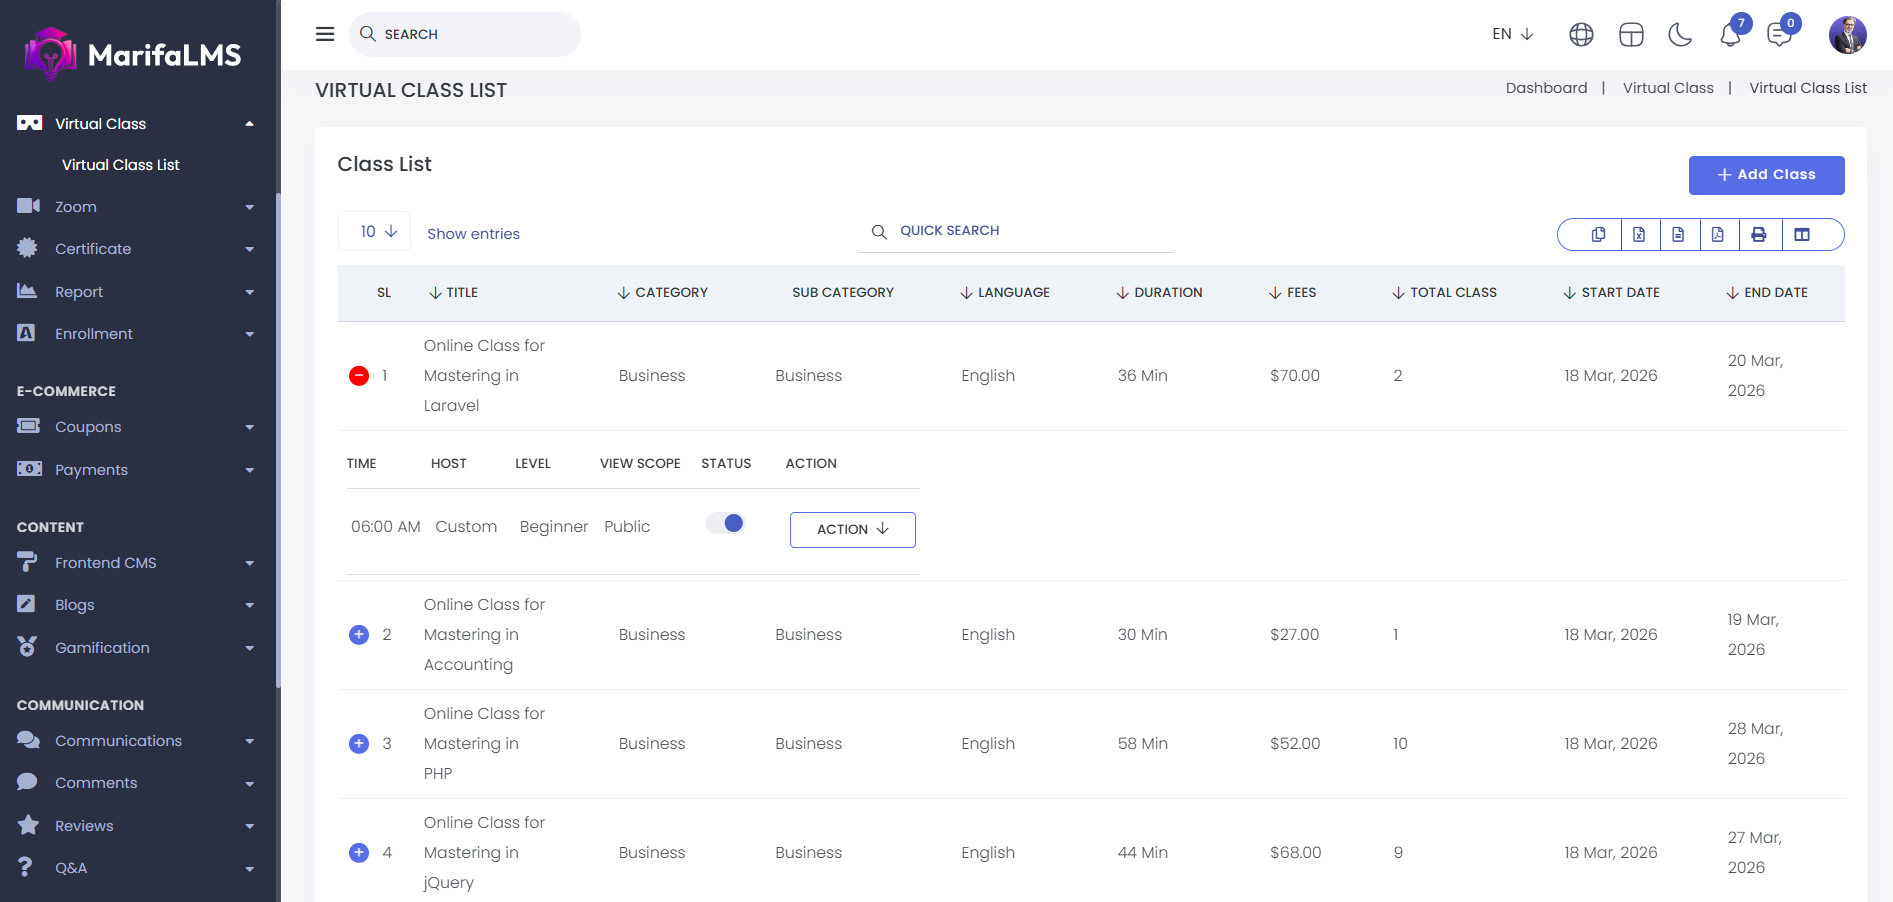
Task: Open the website globe icon in header
Action: [1581, 35]
